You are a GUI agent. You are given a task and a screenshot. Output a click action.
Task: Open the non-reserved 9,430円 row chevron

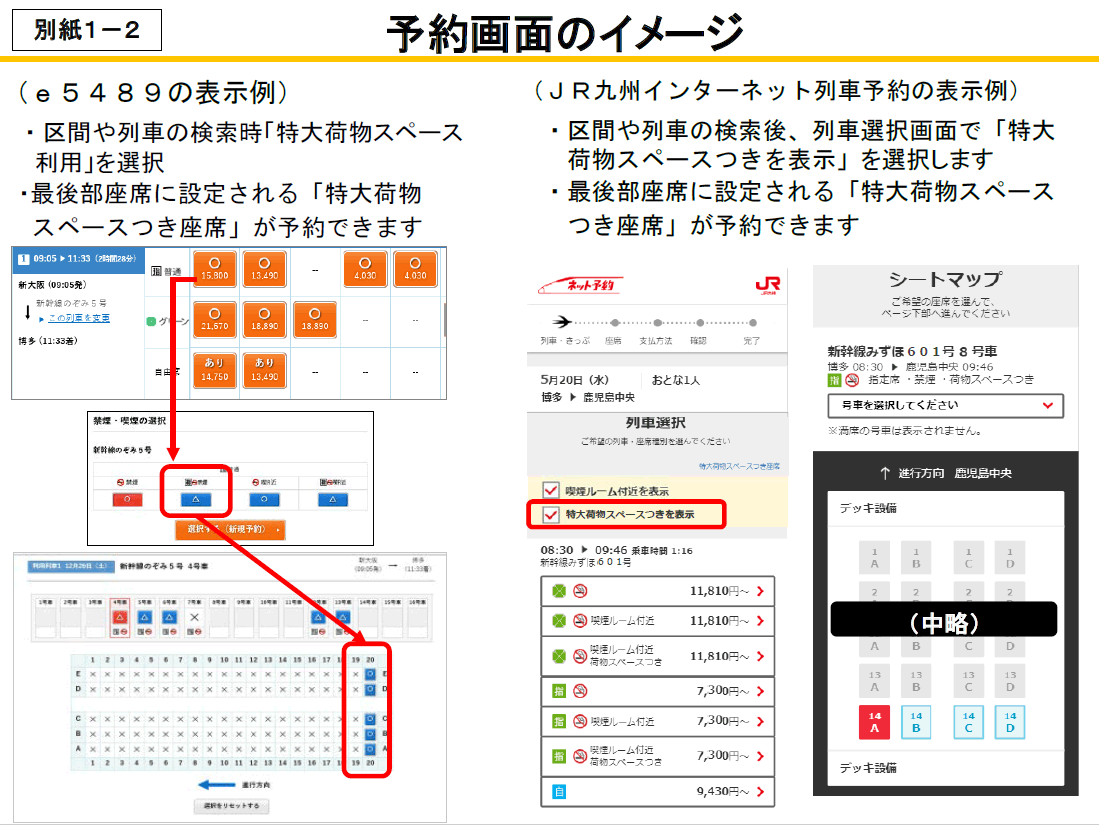(x=760, y=792)
